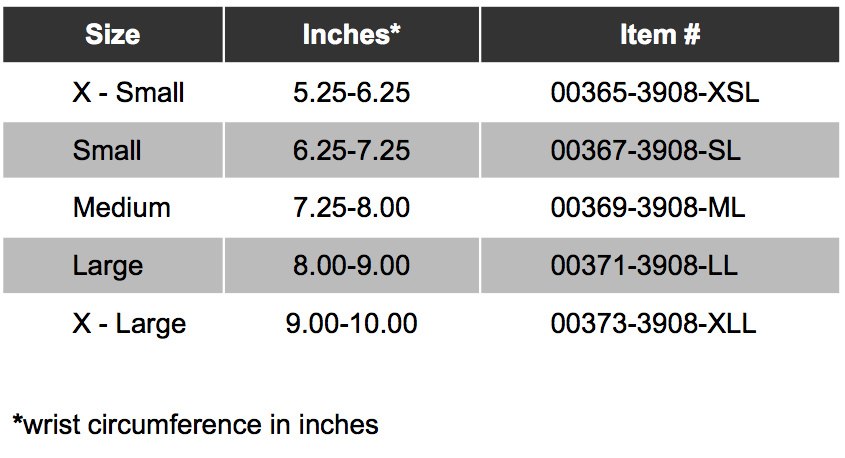Click the asterisk before wrist circumference
This screenshot has width=845, height=458.
point(17,421)
